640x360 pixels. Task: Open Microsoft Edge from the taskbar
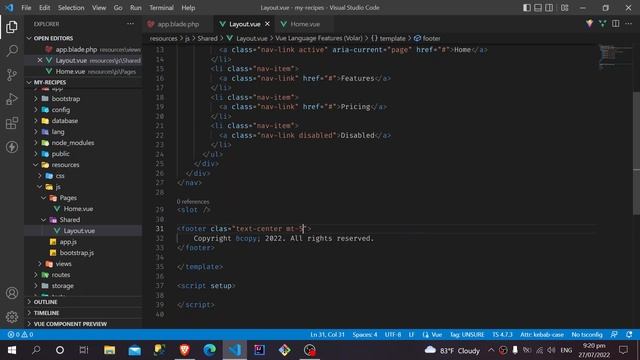pos(209,350)
